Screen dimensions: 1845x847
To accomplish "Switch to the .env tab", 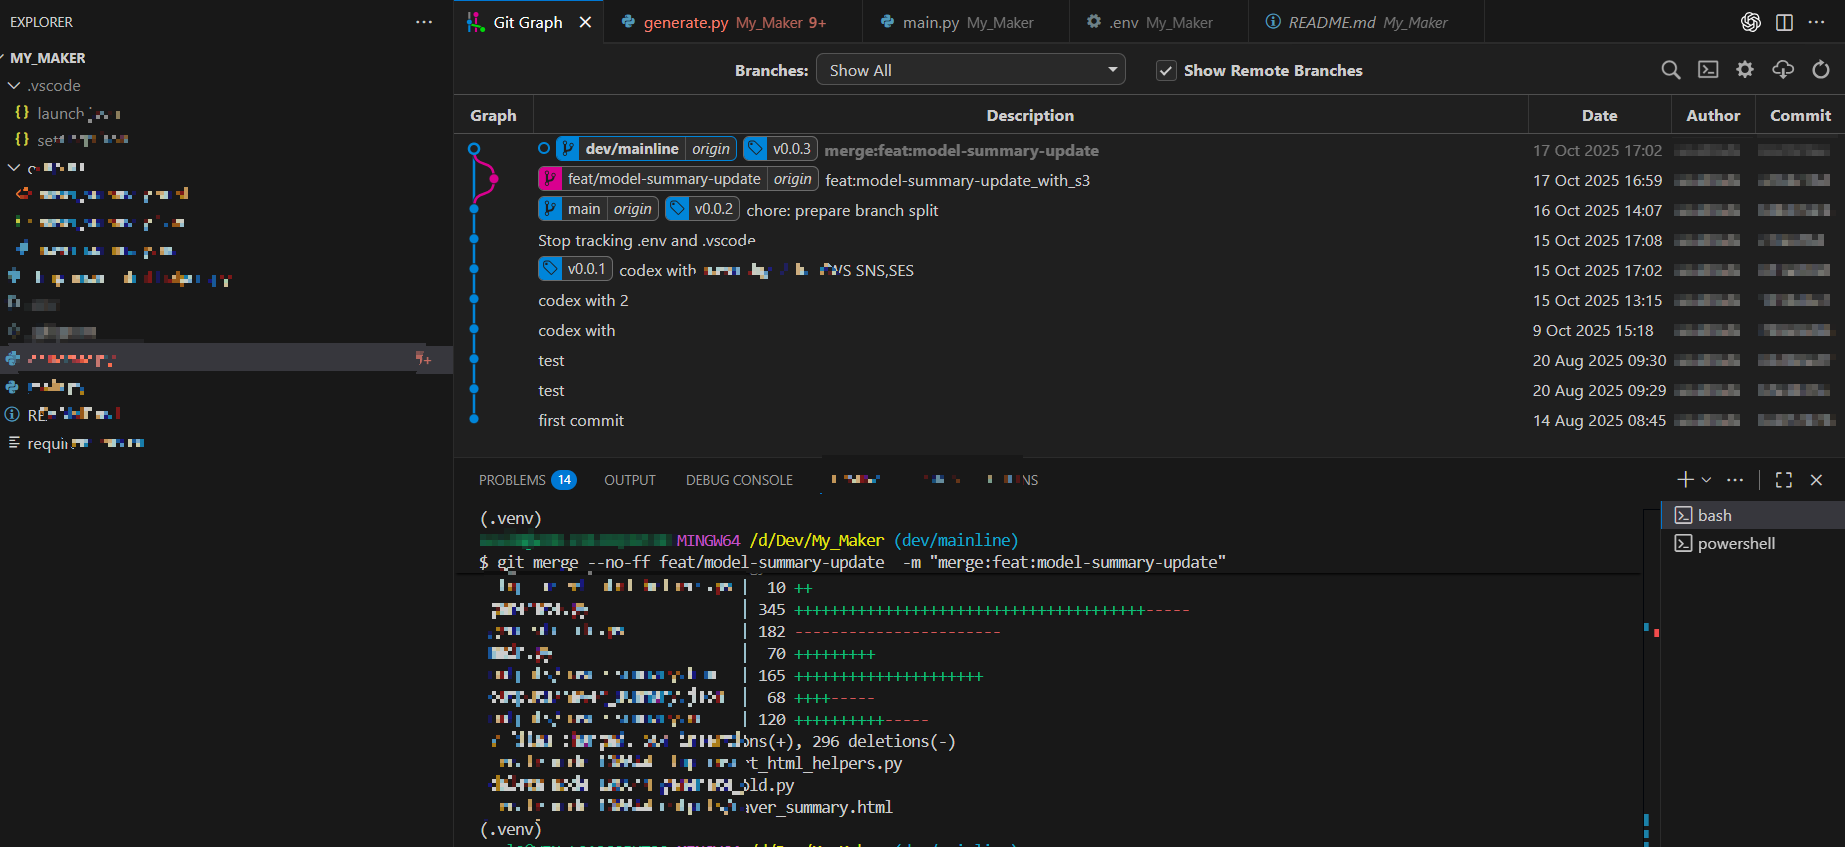I will point(1159,22).
